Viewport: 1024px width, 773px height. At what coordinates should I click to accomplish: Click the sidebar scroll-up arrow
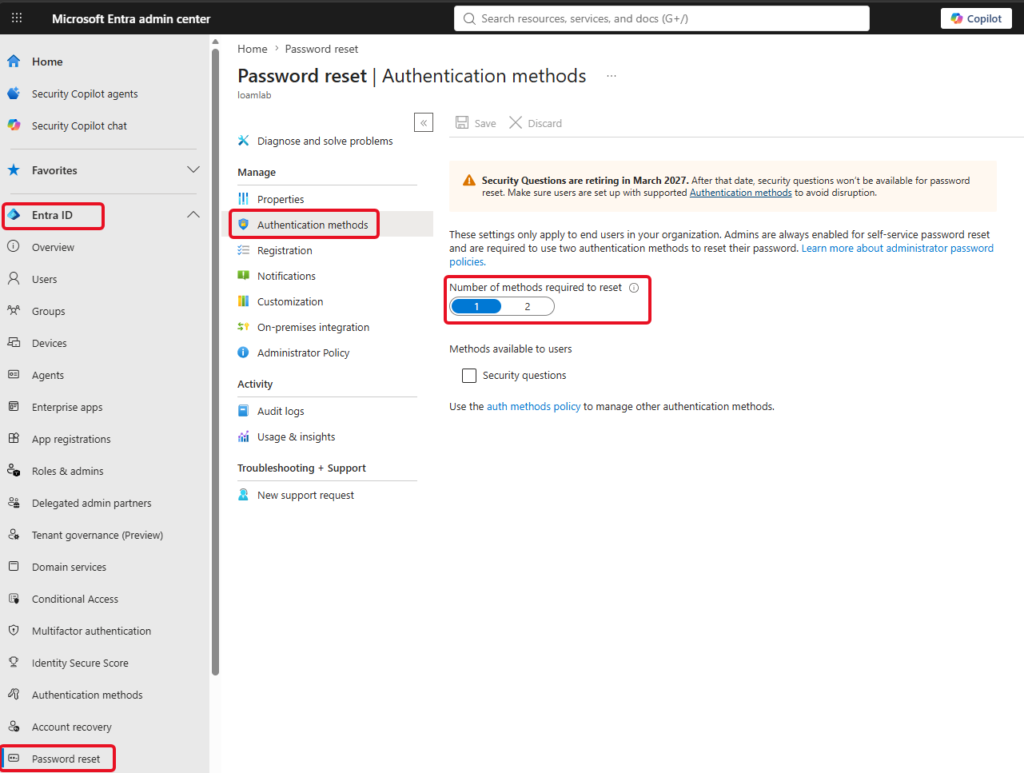pyautogui.click(x=216, y=42)
